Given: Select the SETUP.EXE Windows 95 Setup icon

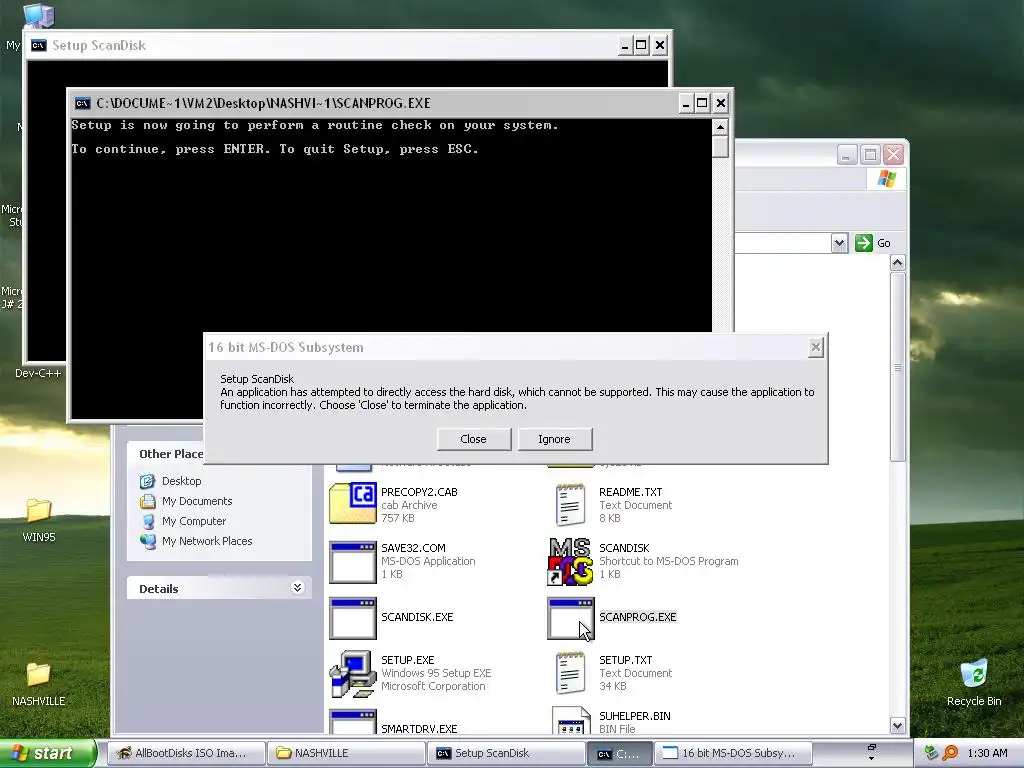Looking at the screenshot, I should click(x=353, y=674).
